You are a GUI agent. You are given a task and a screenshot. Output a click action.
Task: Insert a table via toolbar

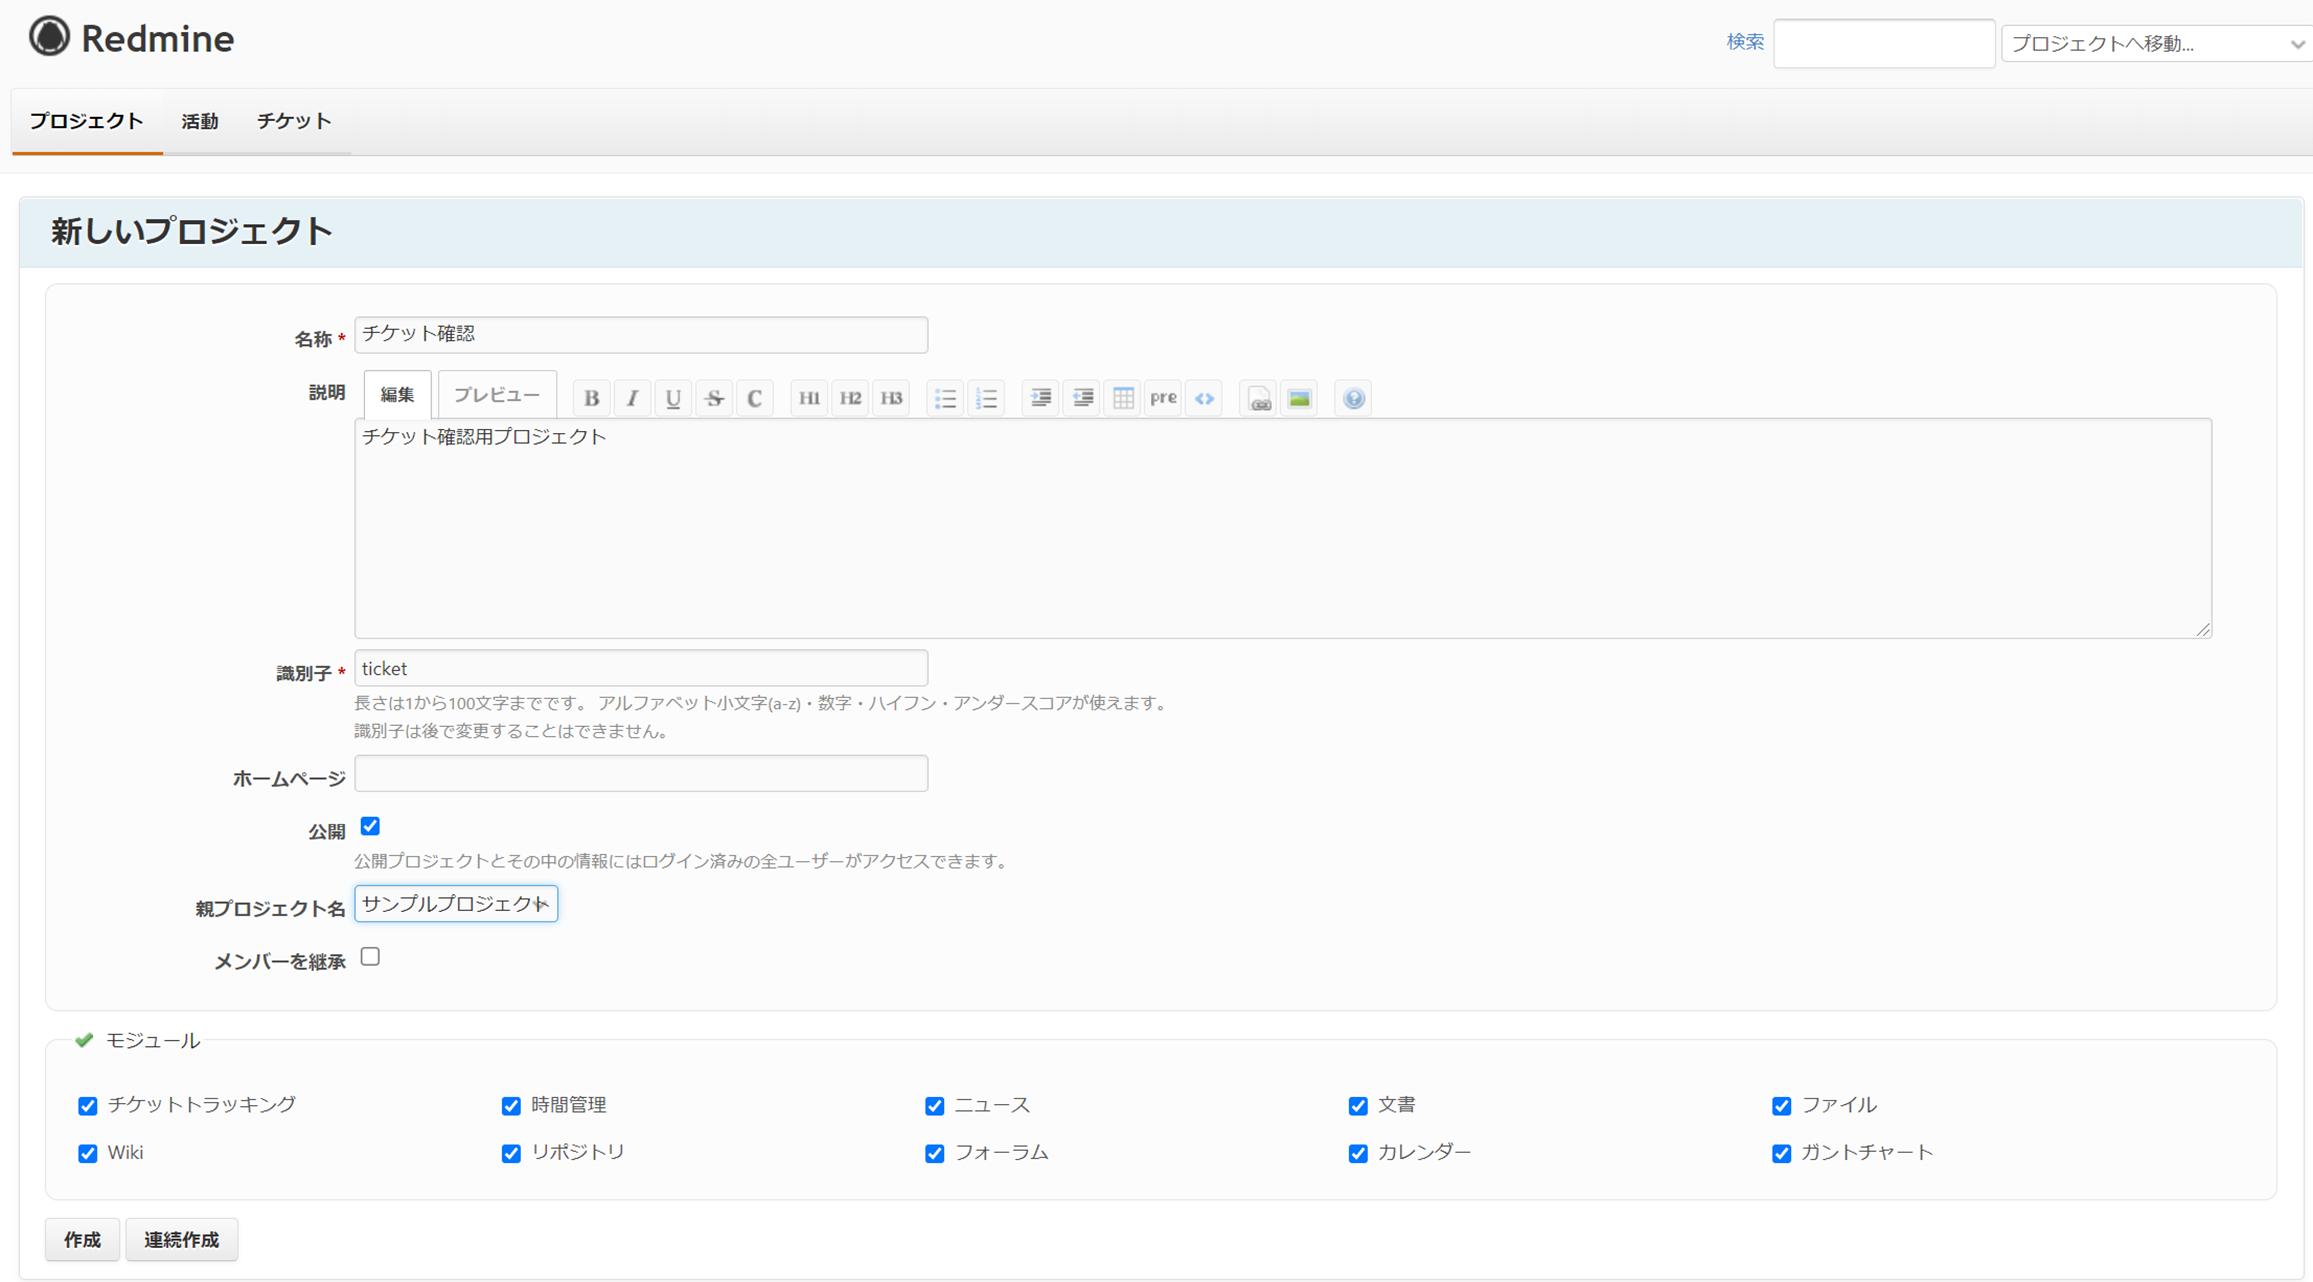[1123, 398]
